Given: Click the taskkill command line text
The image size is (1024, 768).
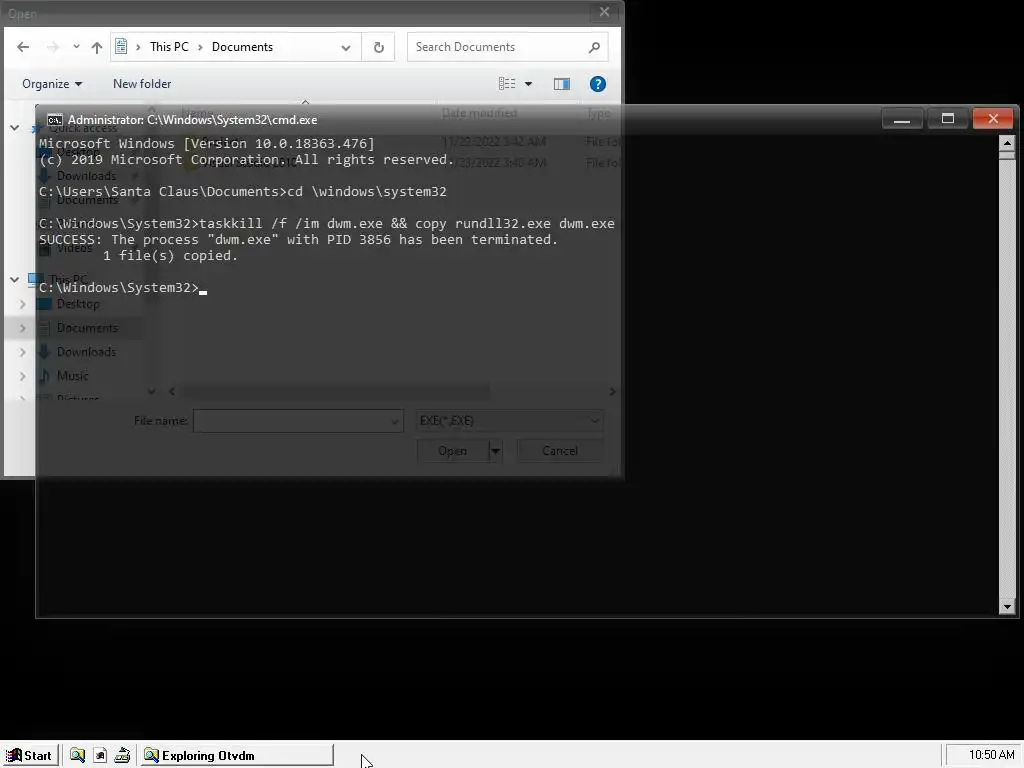Looking at the screenshot, I should (407, 223).
